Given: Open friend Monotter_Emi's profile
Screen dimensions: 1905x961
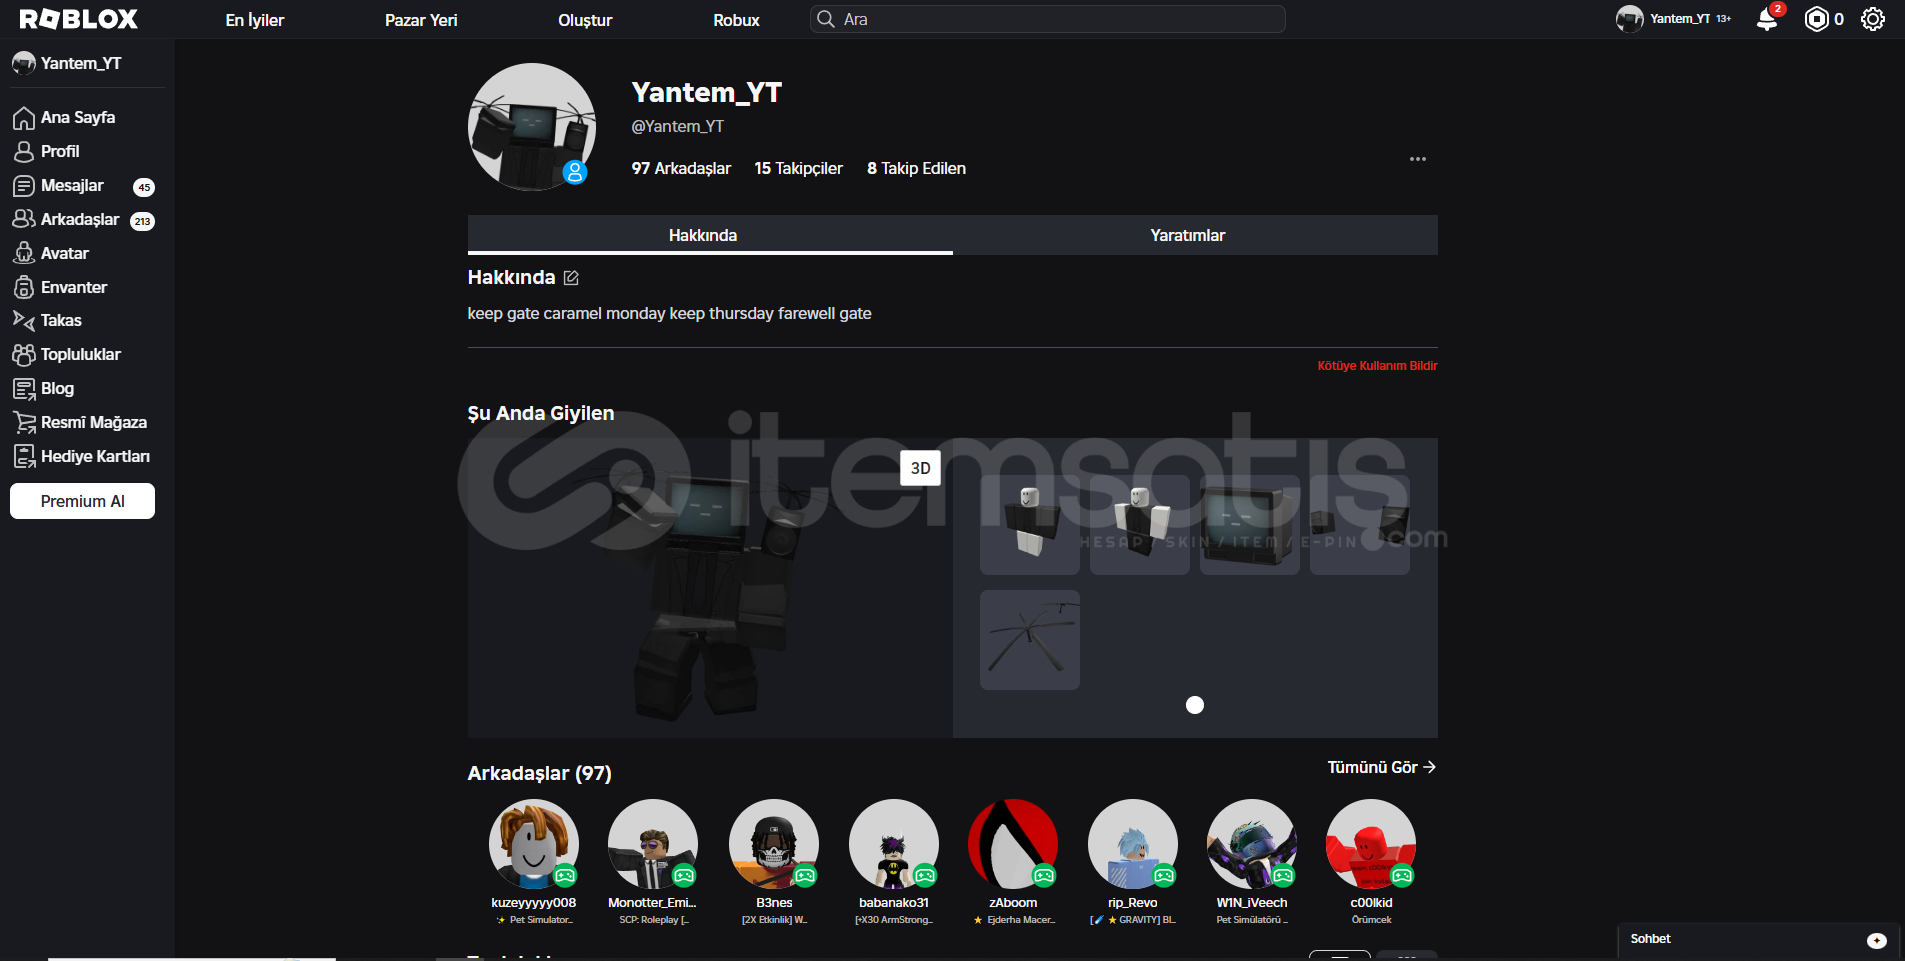Looking at the screenshot, I should click(x=653, y=844).
